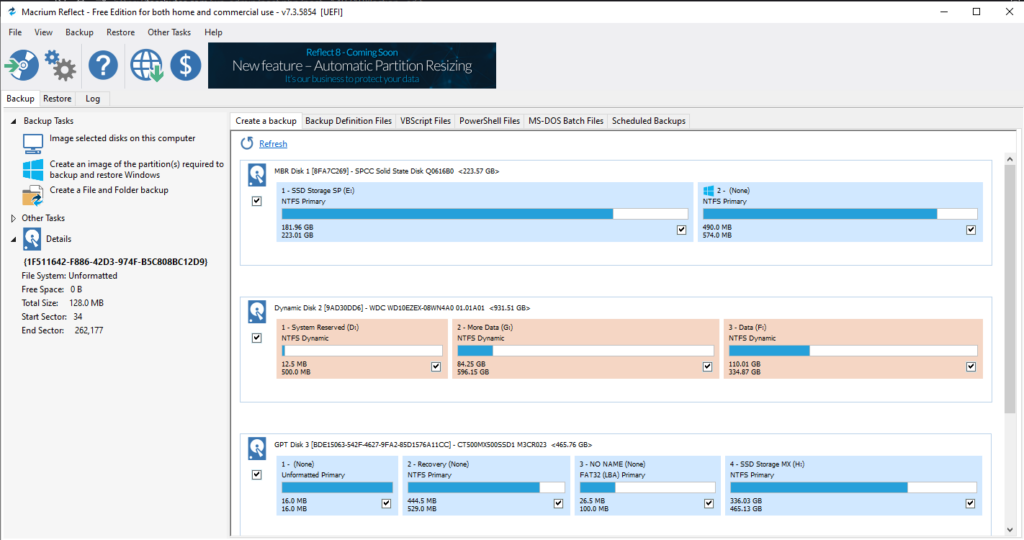
Task: Click the File and Folder backup icon
Action: pos(33,195)
